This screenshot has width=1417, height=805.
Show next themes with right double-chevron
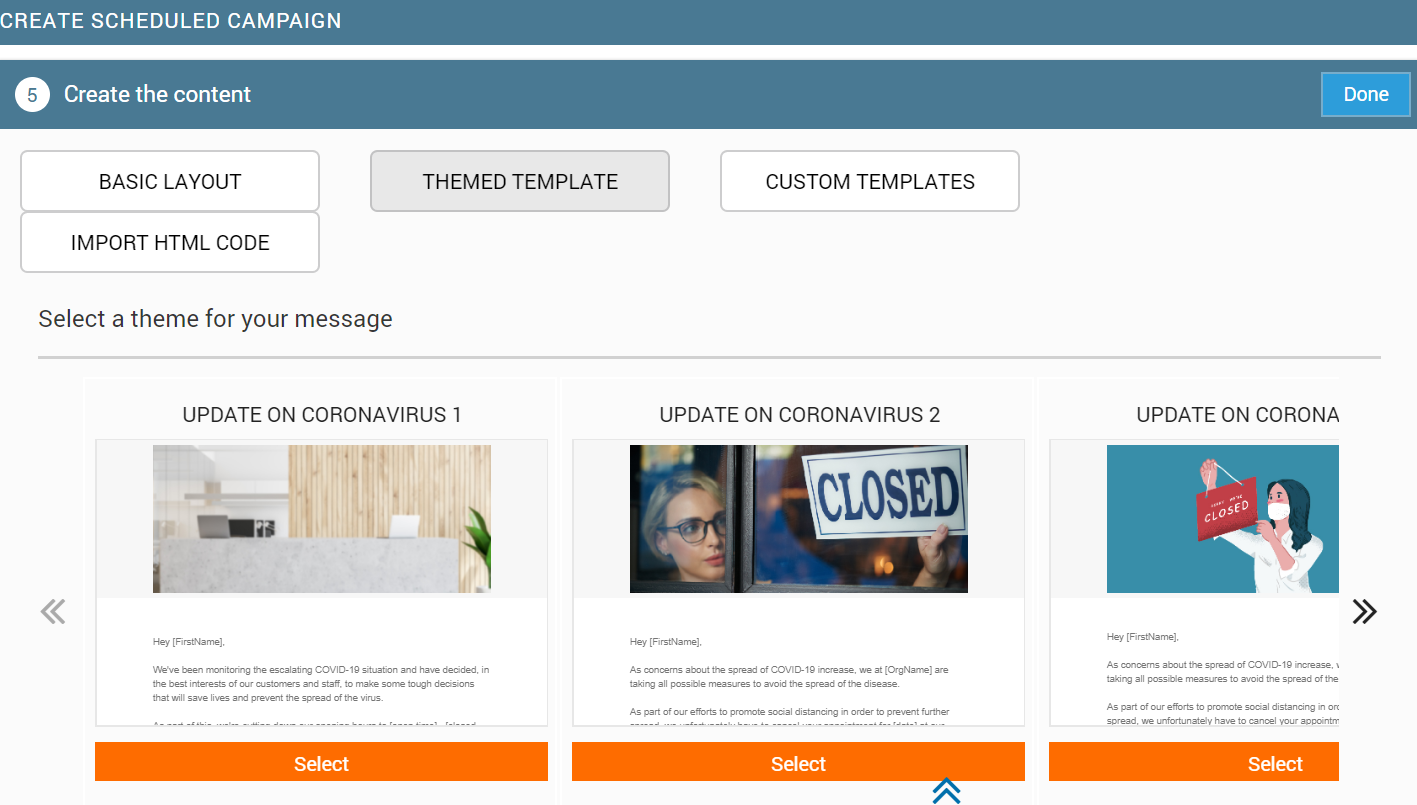coord(1364,611)
